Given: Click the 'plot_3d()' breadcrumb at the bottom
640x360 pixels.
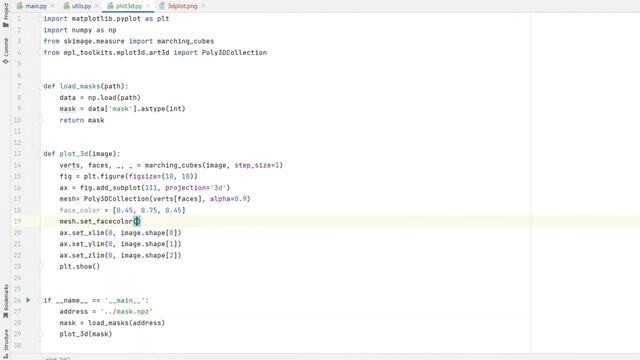Looking at the screenshot, I should tap(58, 358).
